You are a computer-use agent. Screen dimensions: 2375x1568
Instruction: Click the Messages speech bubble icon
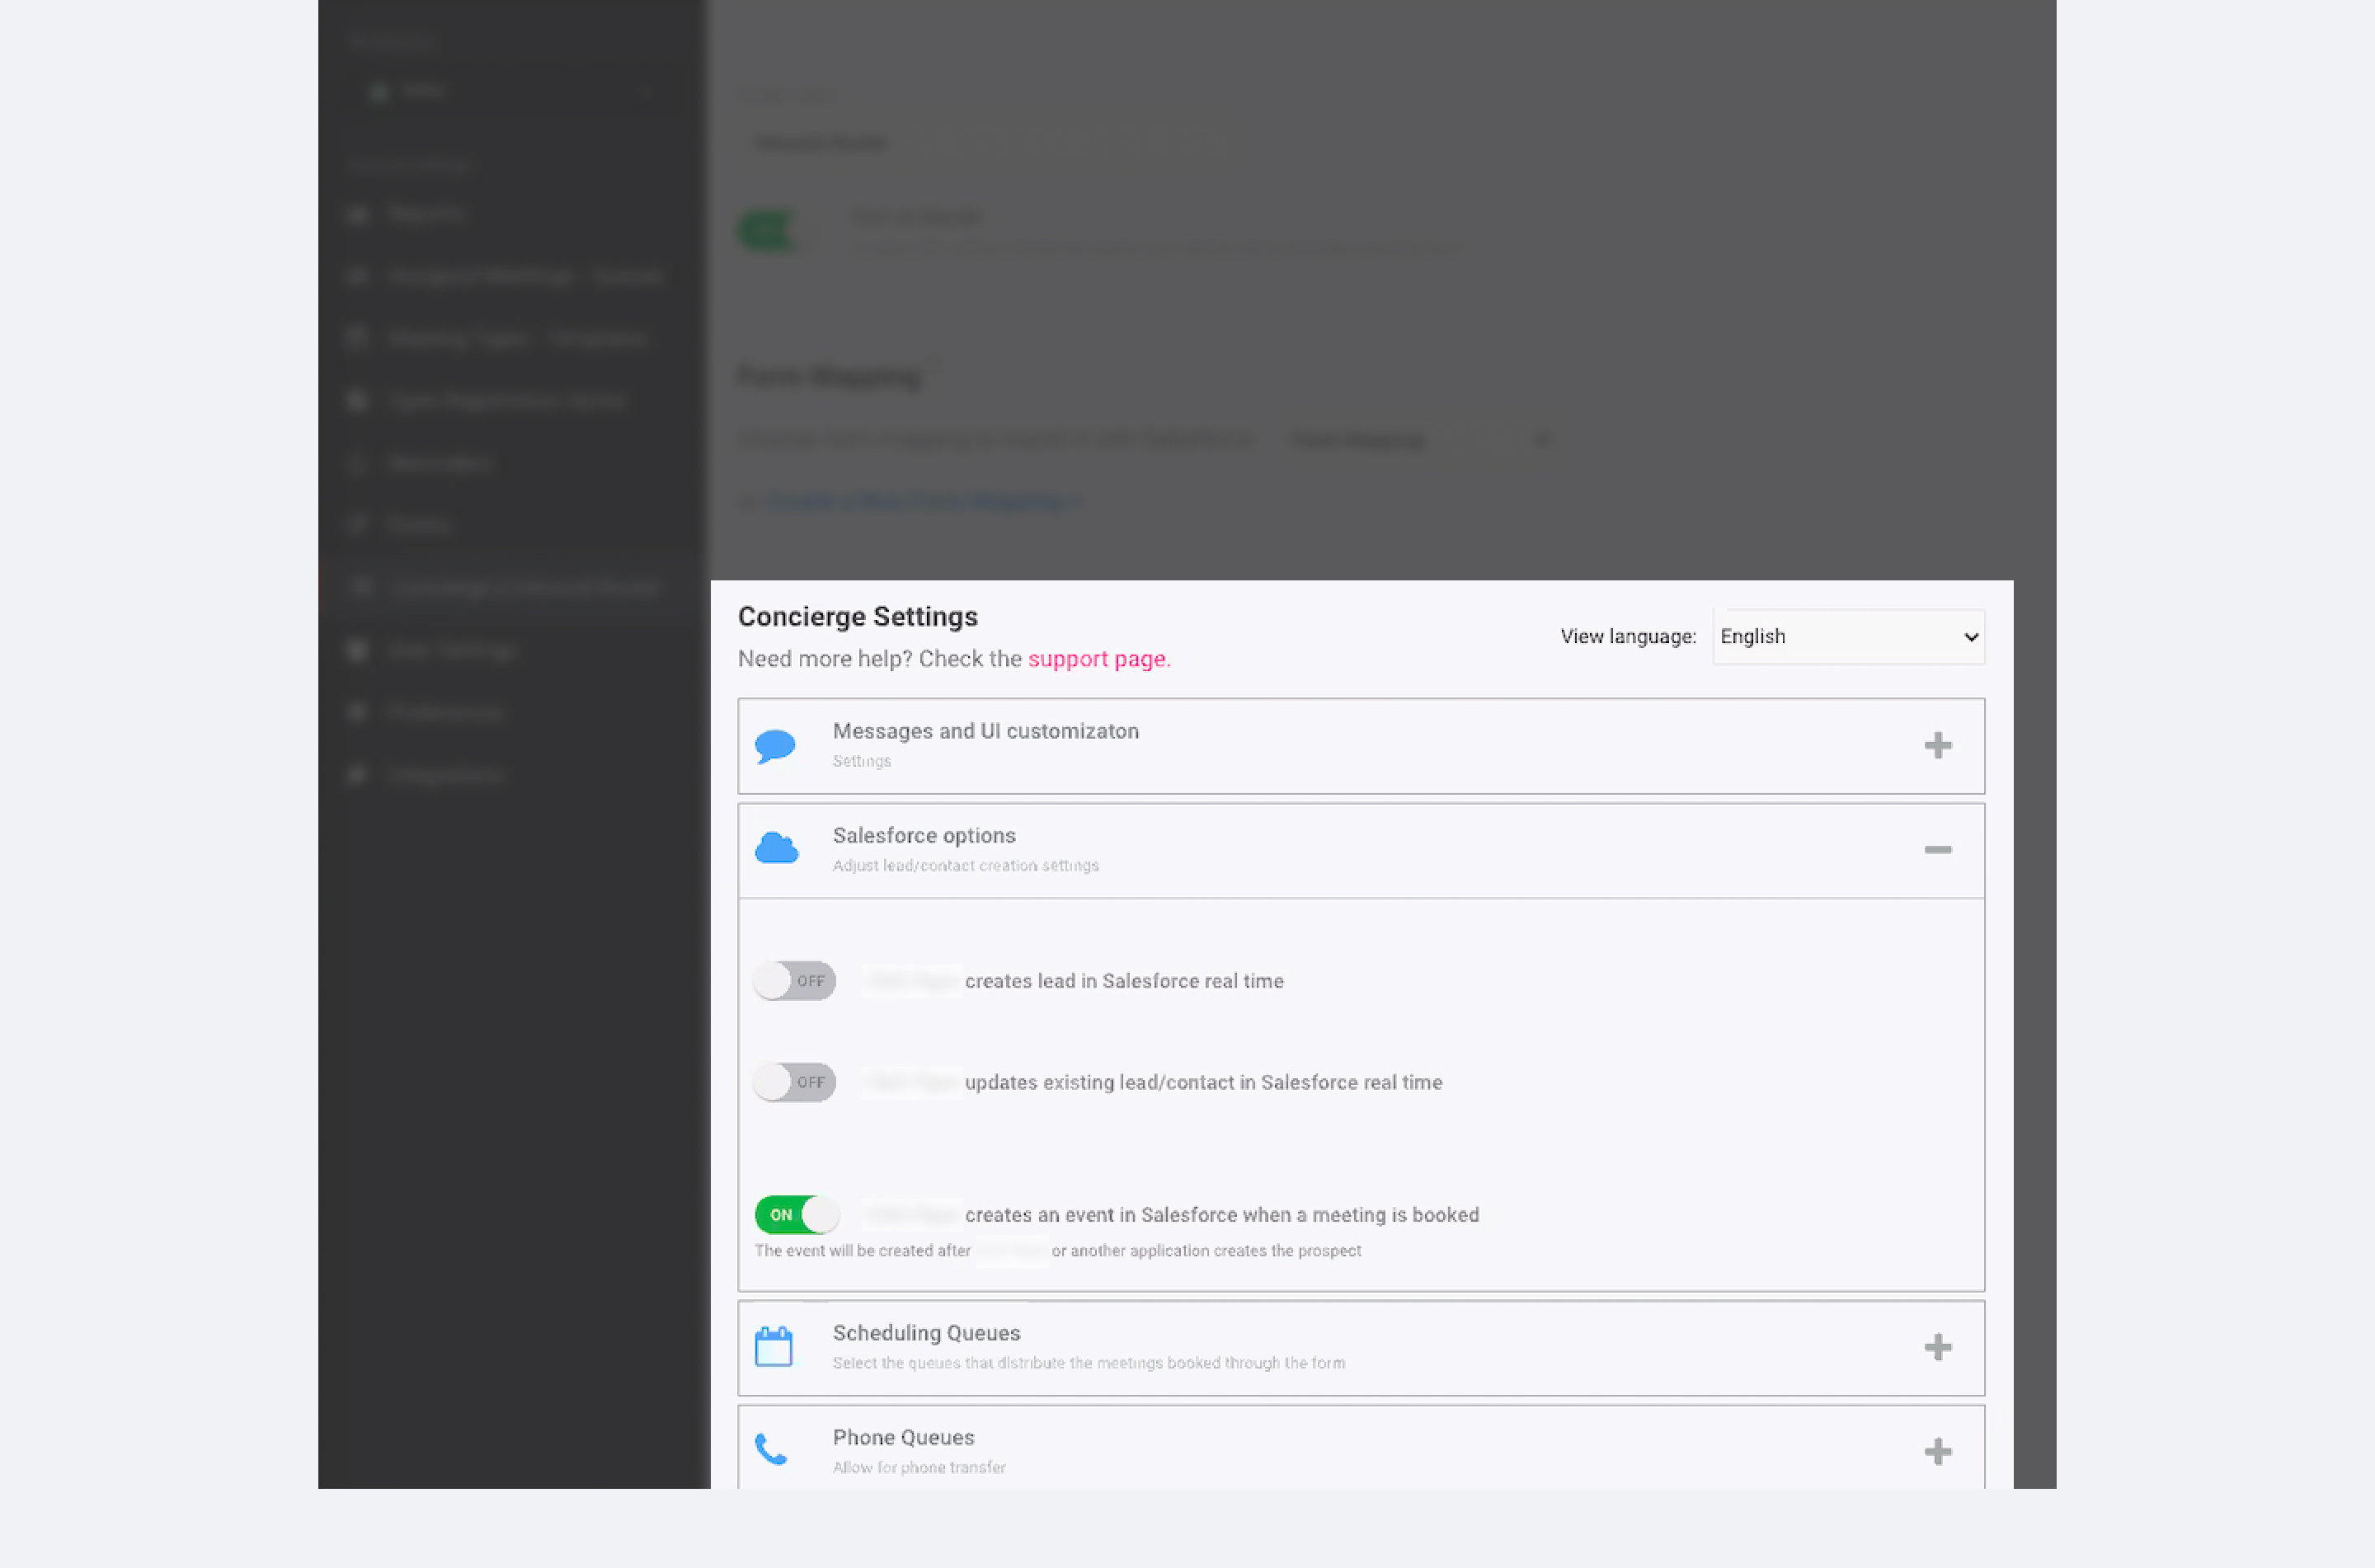(775, 746)
